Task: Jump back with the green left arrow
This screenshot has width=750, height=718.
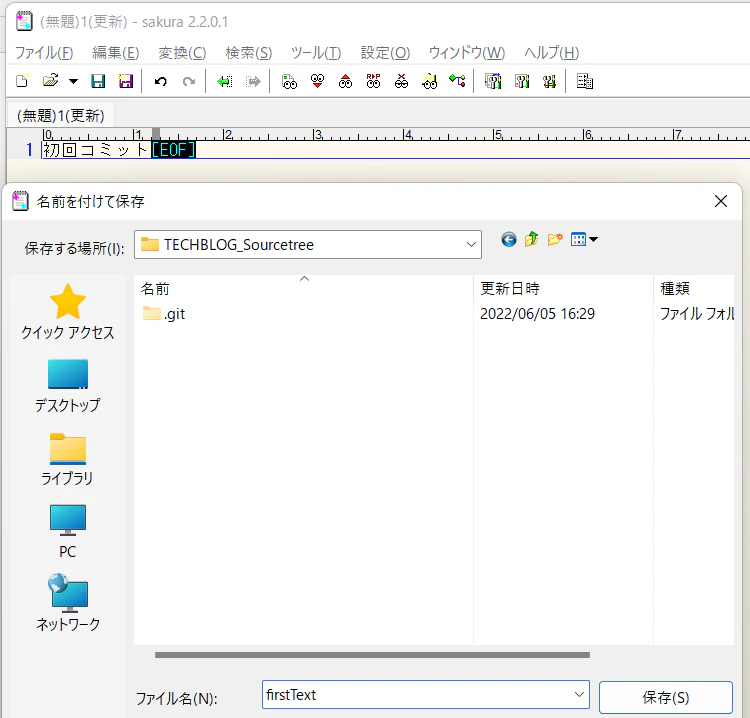Action: (x=225, y=81)
